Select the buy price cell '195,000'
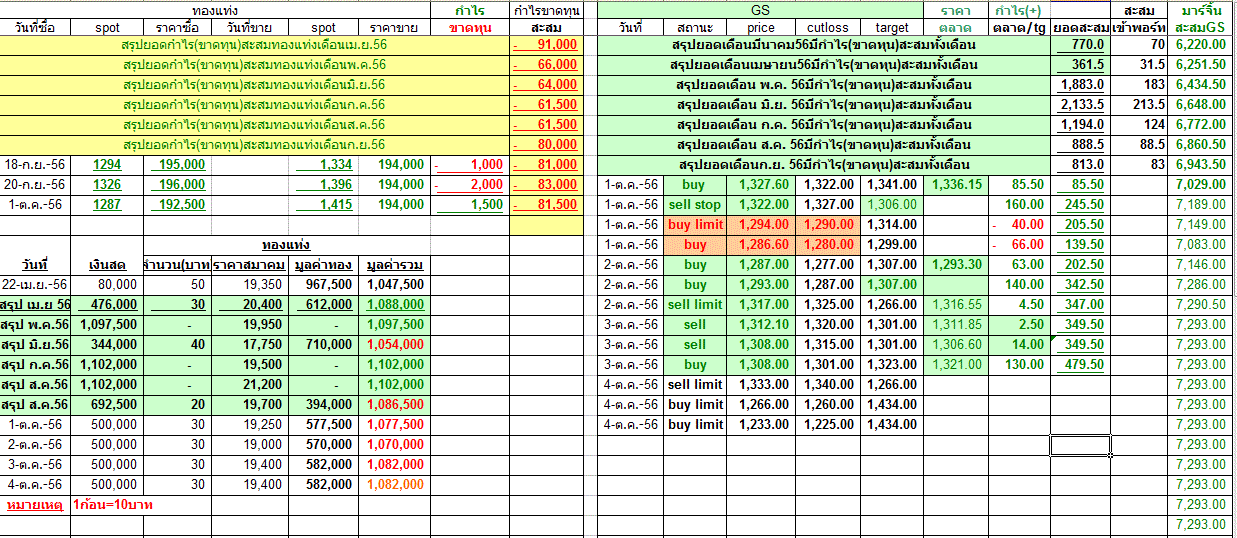This screenshot has height=538, width=1237. click(180, 164)
